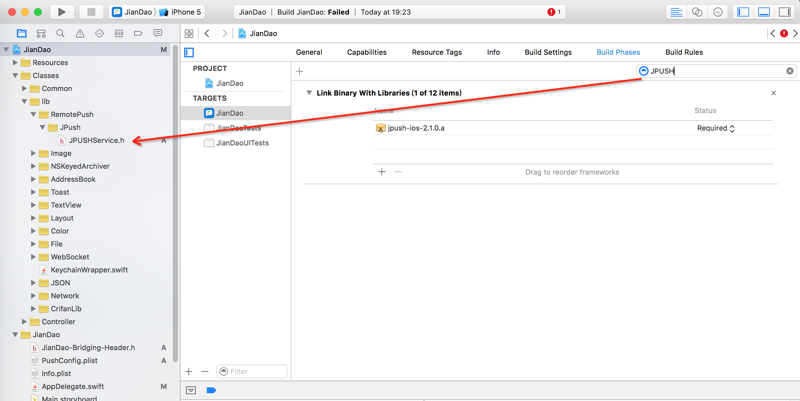Stop the running build
This screenshot has height=401, width=800.
click(x=91, y=12)
